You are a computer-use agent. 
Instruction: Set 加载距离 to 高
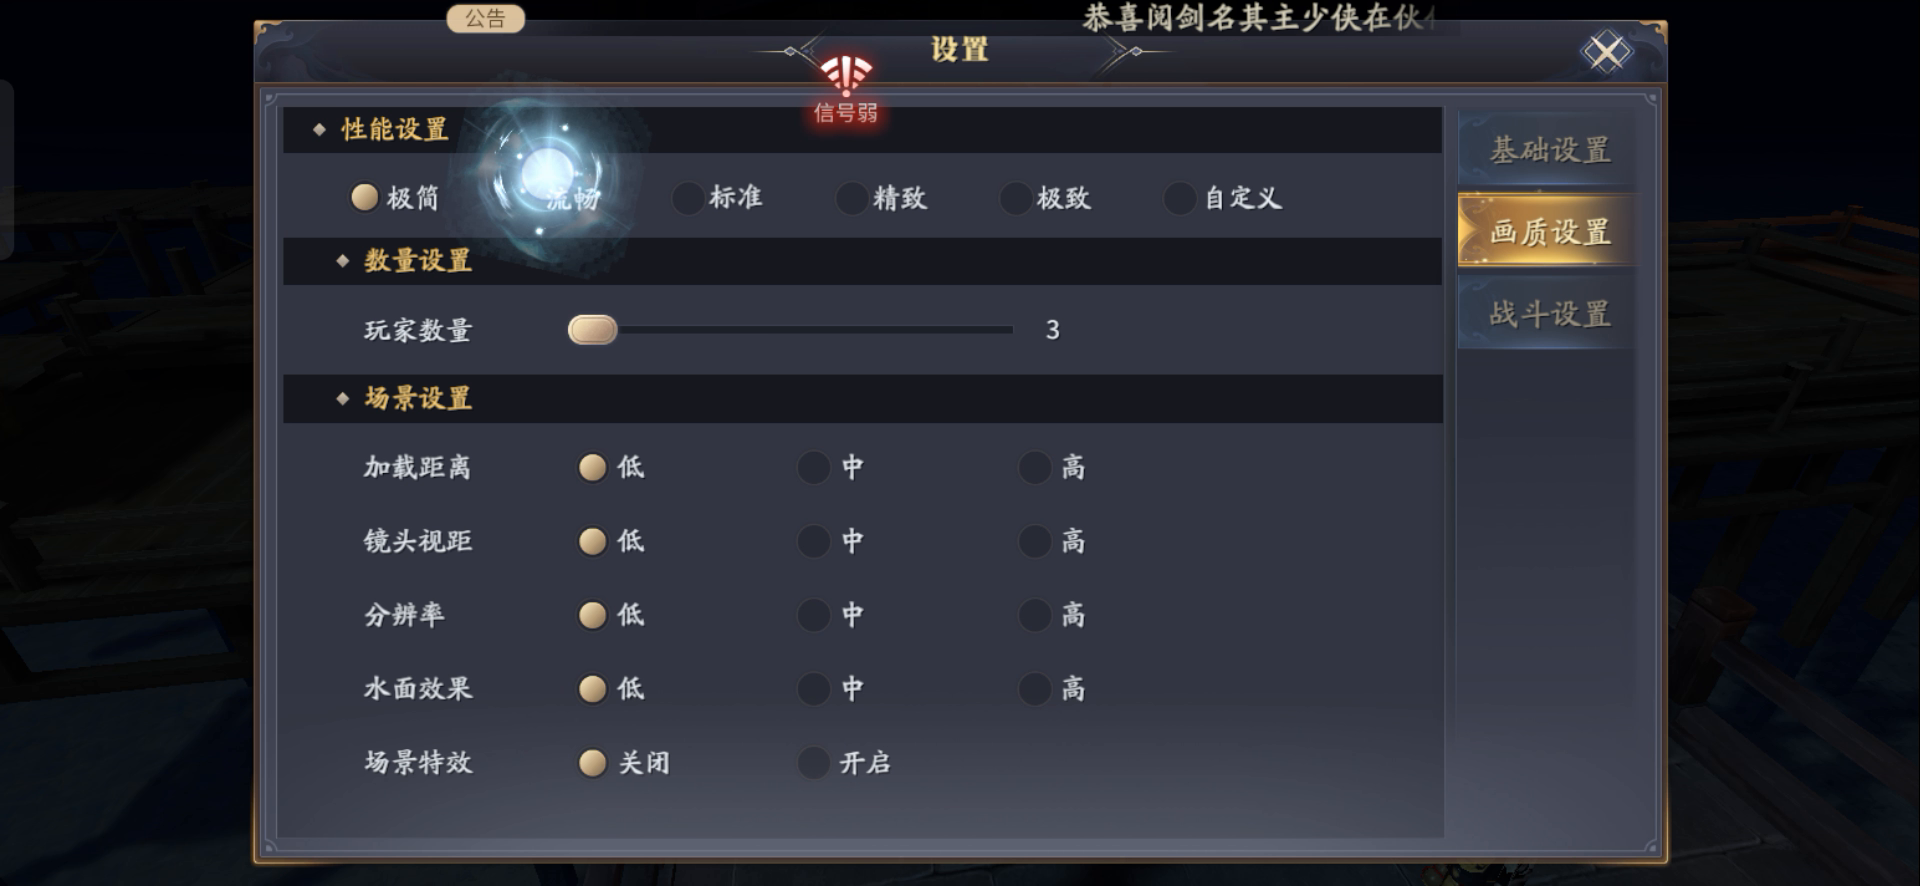click(x=1052, y=467)
